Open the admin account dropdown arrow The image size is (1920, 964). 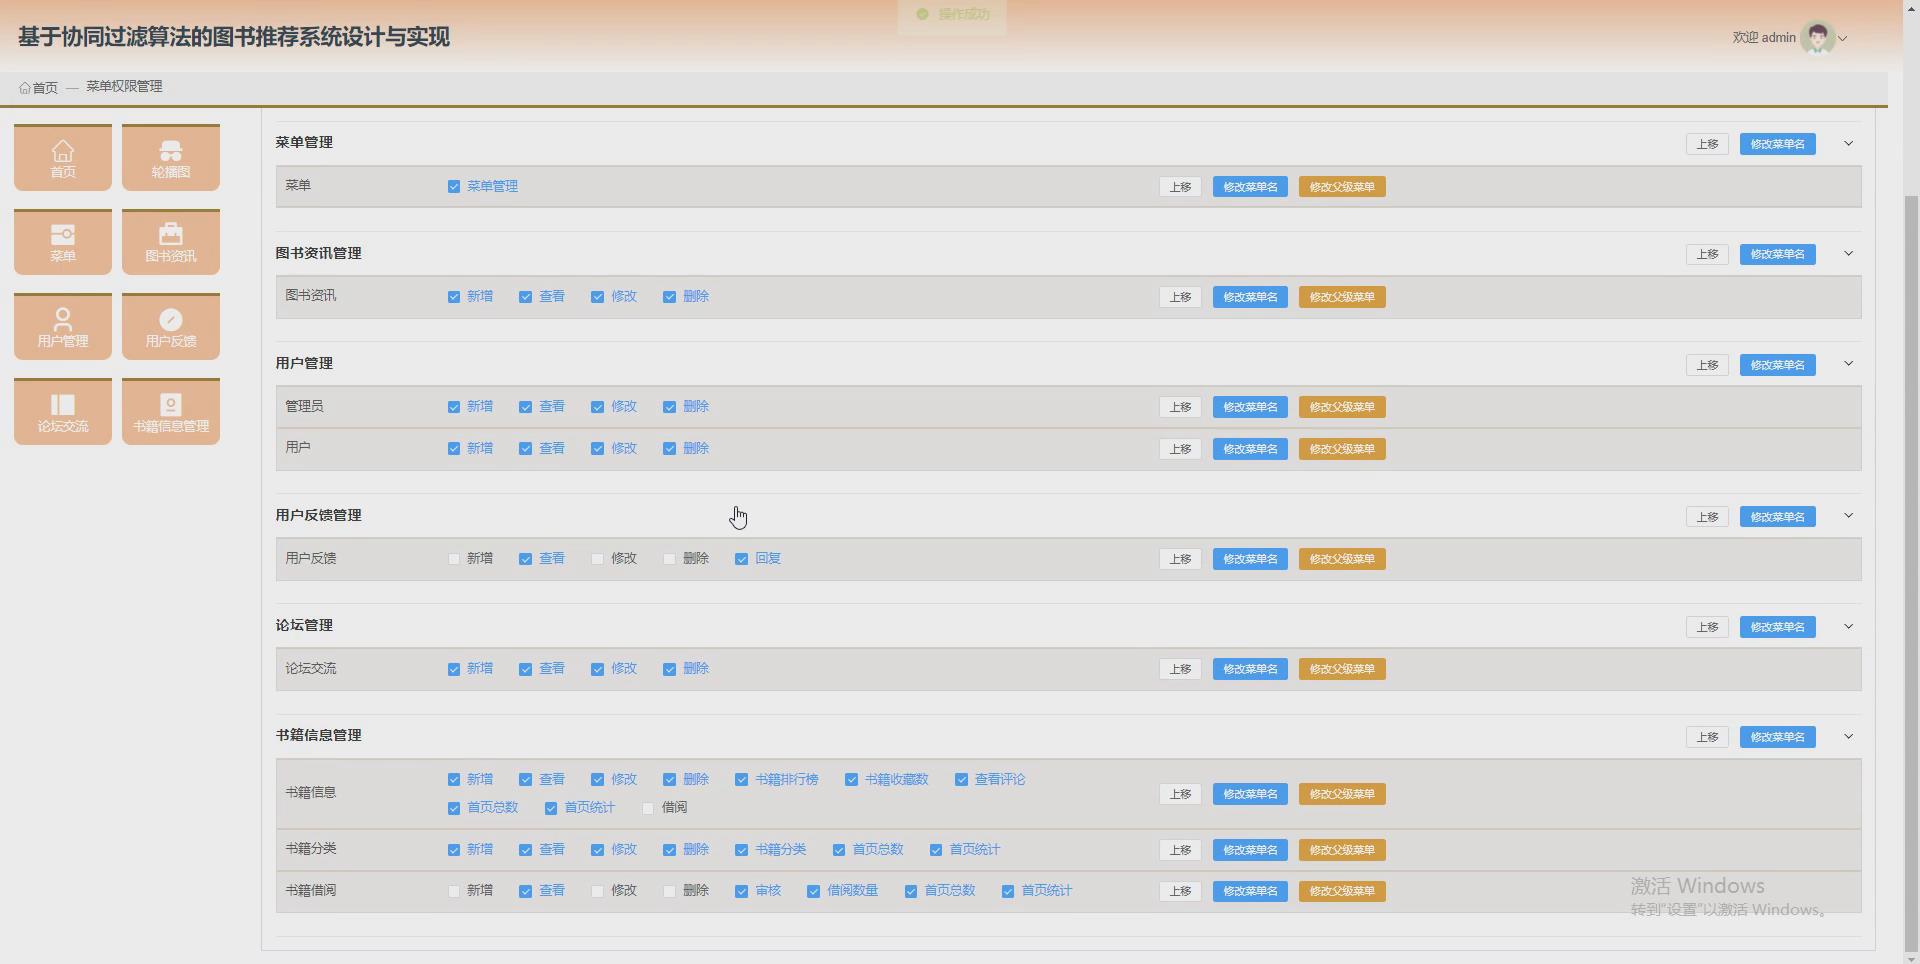click(1843, 39)
